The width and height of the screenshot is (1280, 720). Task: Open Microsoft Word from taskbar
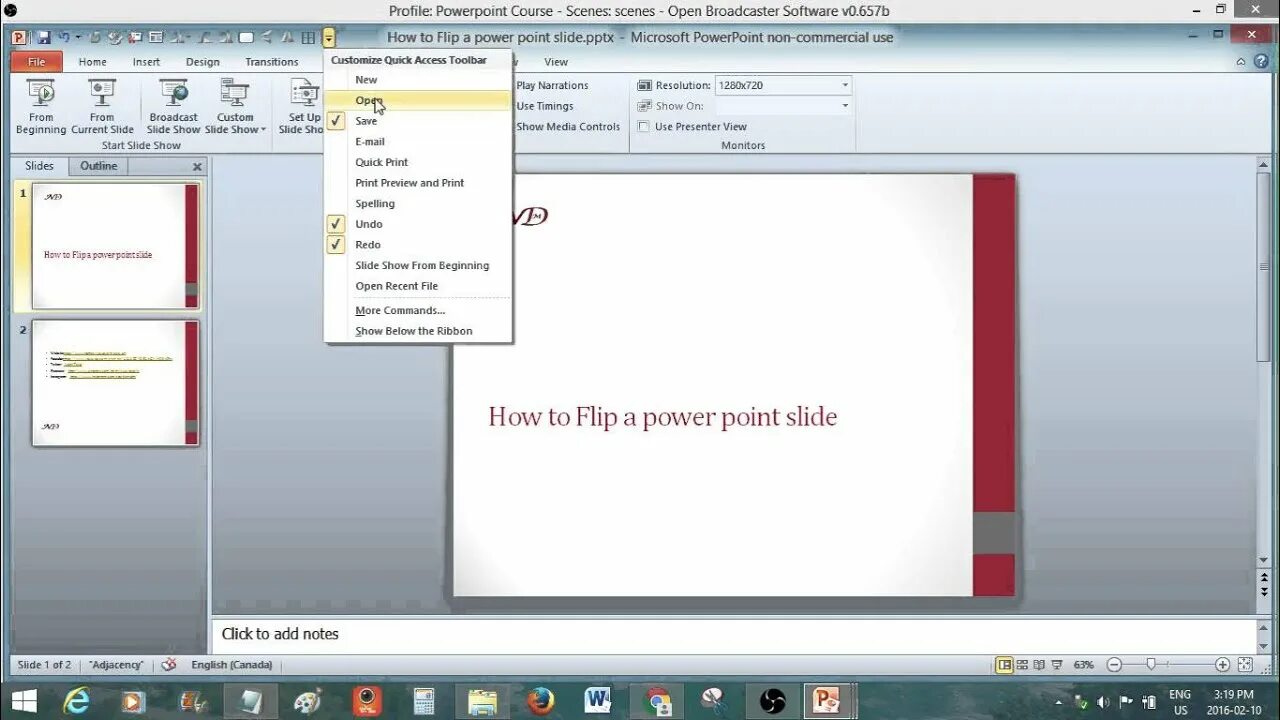coord(598,701)
